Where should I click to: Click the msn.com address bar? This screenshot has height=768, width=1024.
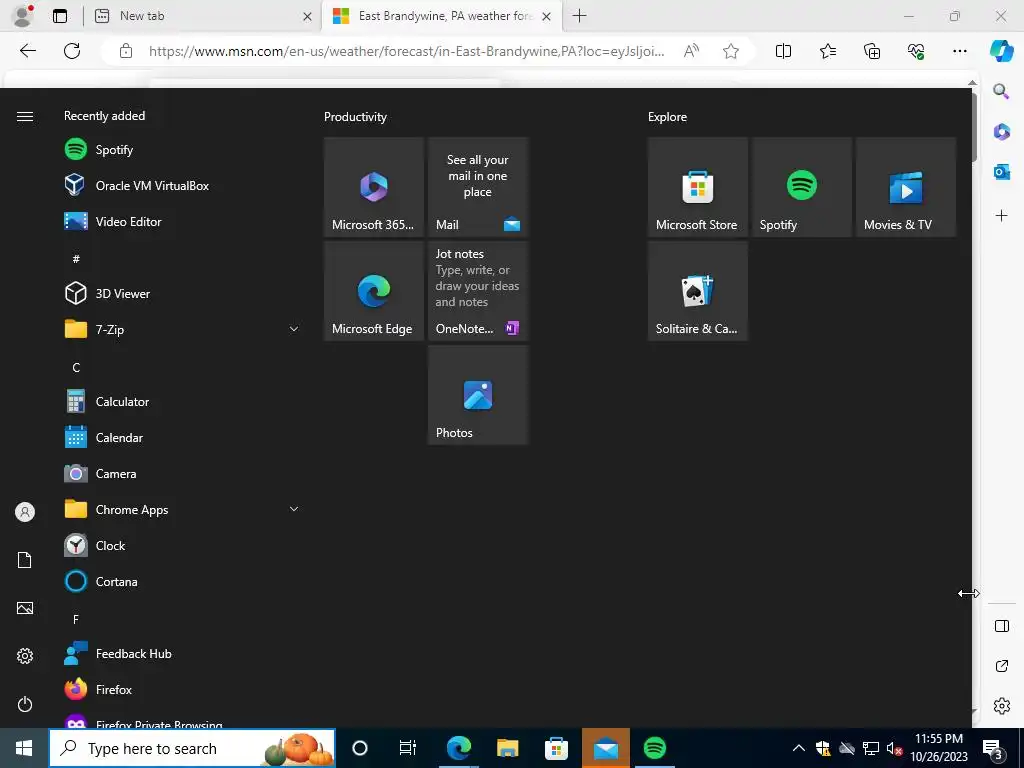coord(406,51)
